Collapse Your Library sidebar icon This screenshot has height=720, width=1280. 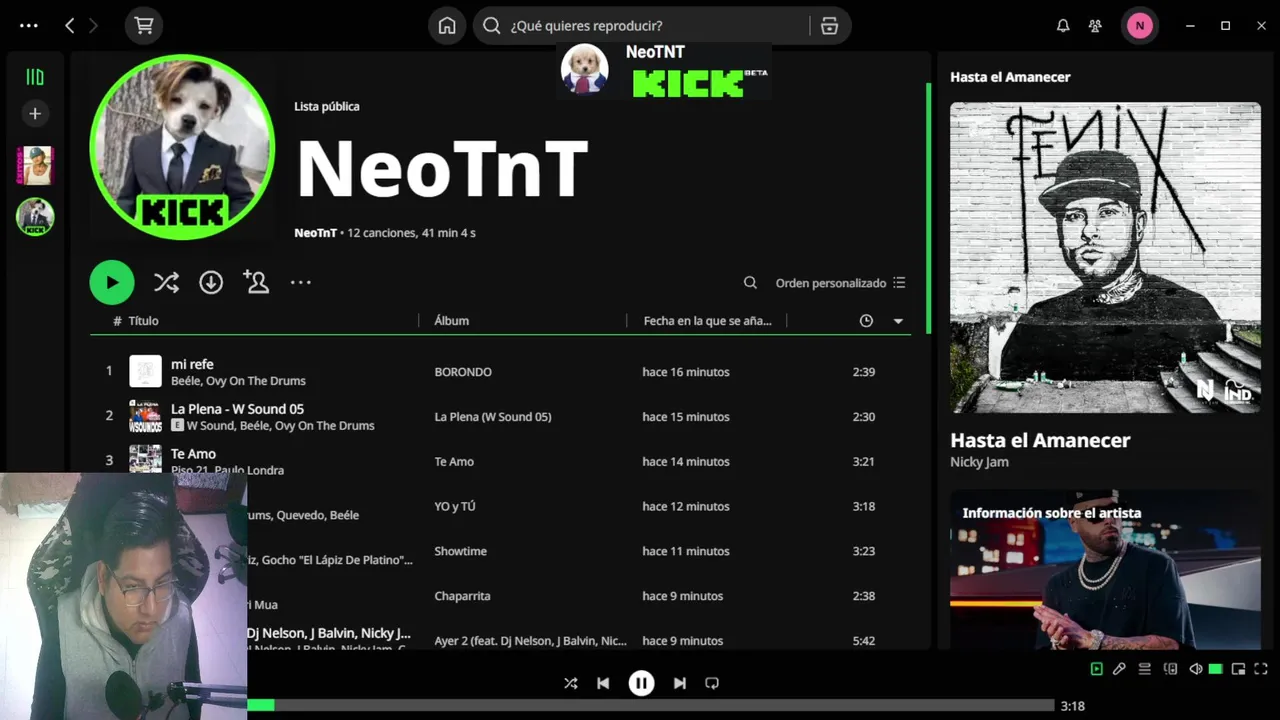point(35,77)
